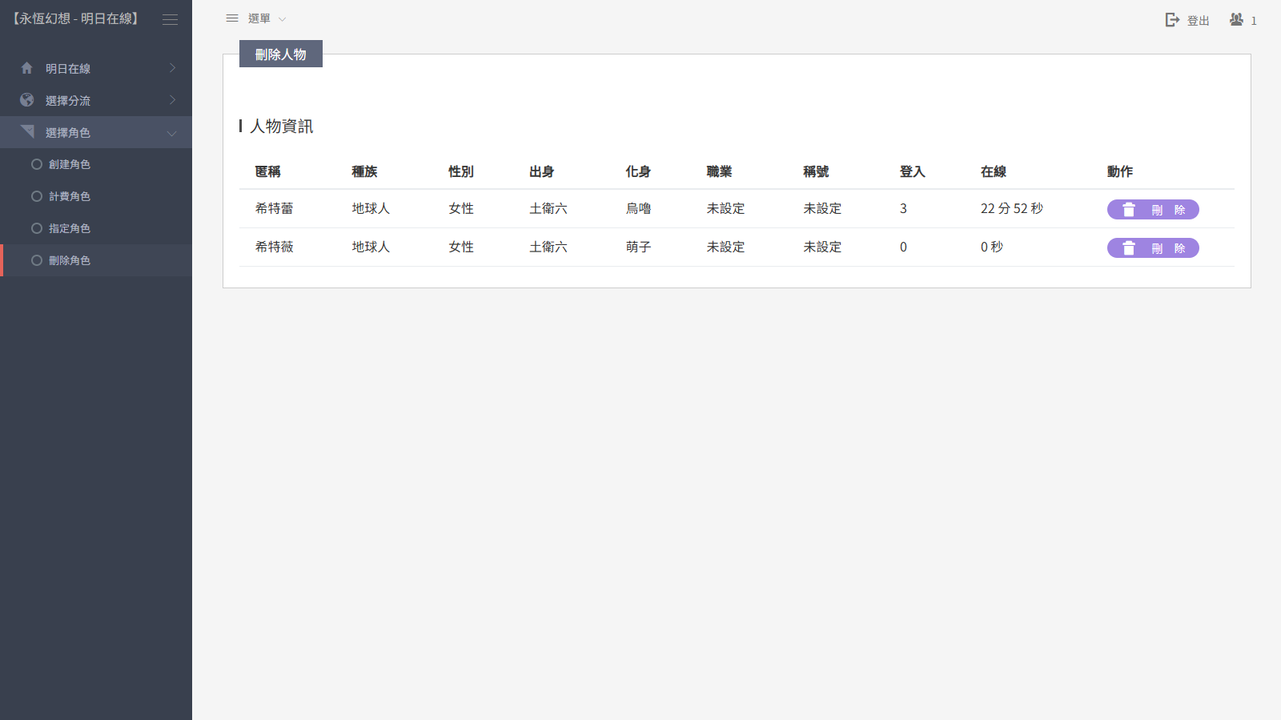The width and height of the screenshot is (1281, 720).
Task: Click the 選單 menu lines icon
Action: [232, 18]
